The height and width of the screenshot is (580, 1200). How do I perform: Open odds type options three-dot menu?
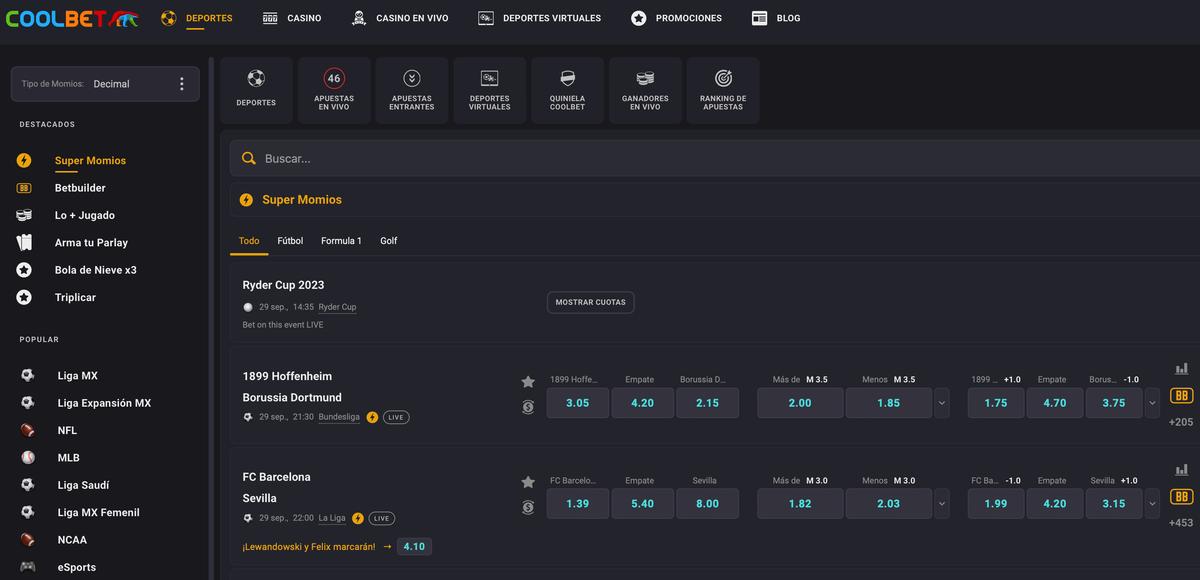181,84
